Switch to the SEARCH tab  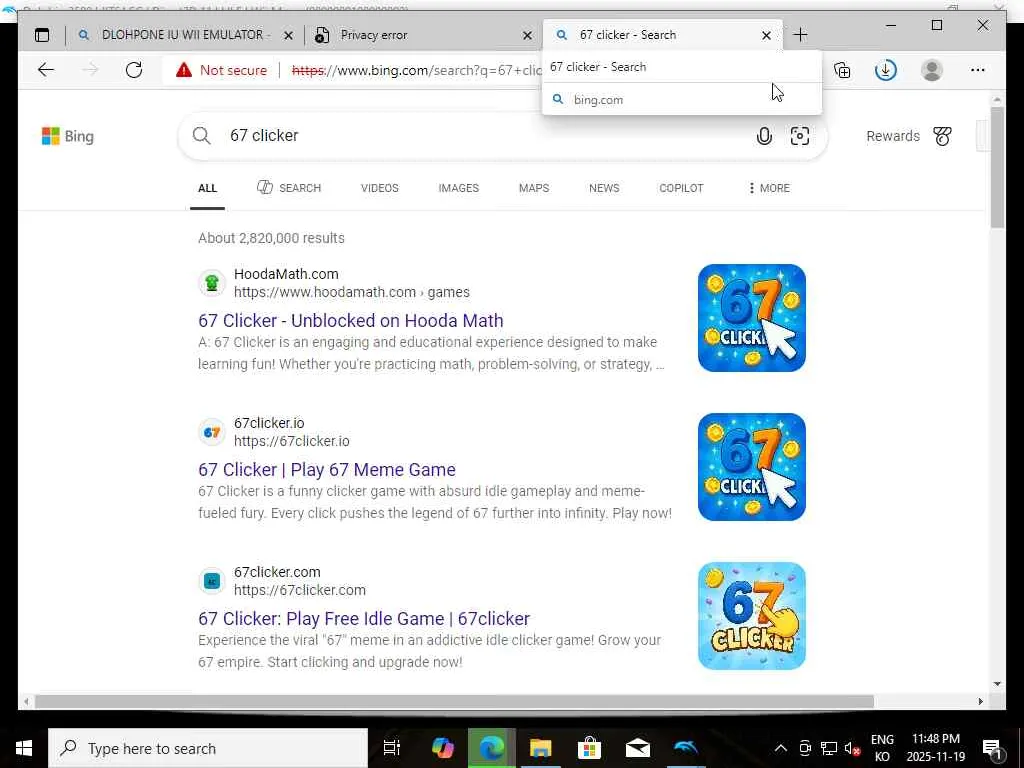point(289,188)
